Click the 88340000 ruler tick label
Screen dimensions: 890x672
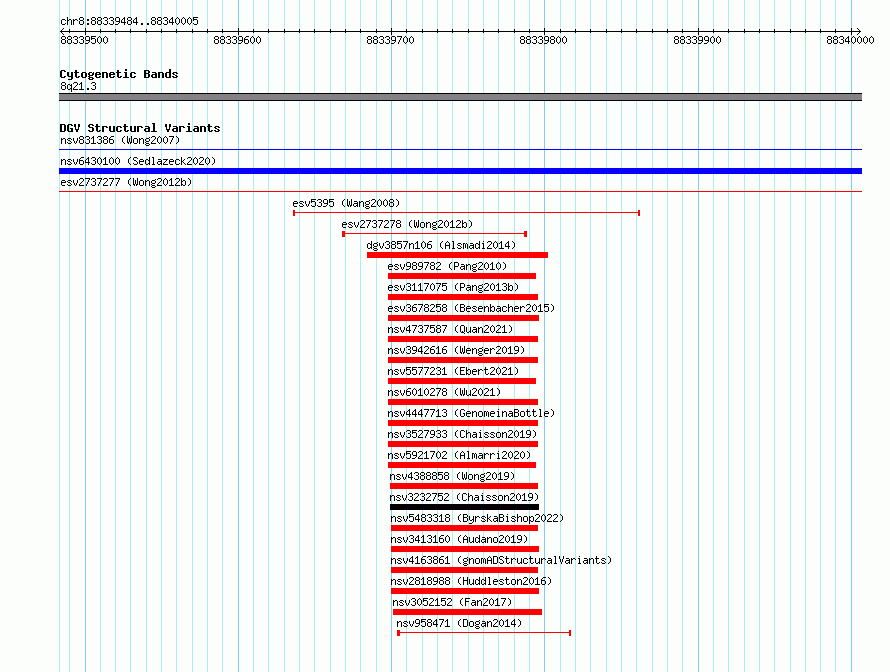pyautogui.click(x=850, y=40)
